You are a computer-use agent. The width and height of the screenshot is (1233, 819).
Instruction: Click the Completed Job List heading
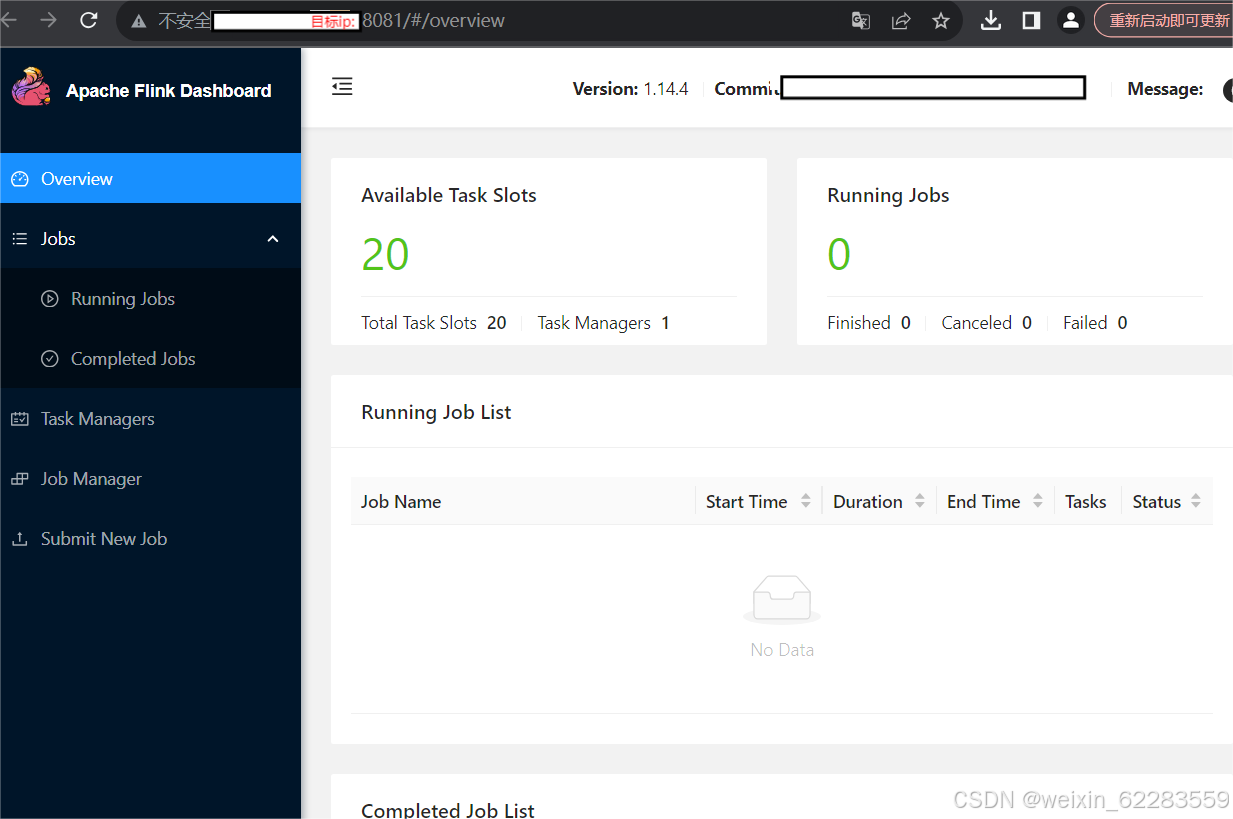pyautogui.click(x=448, y=810)
